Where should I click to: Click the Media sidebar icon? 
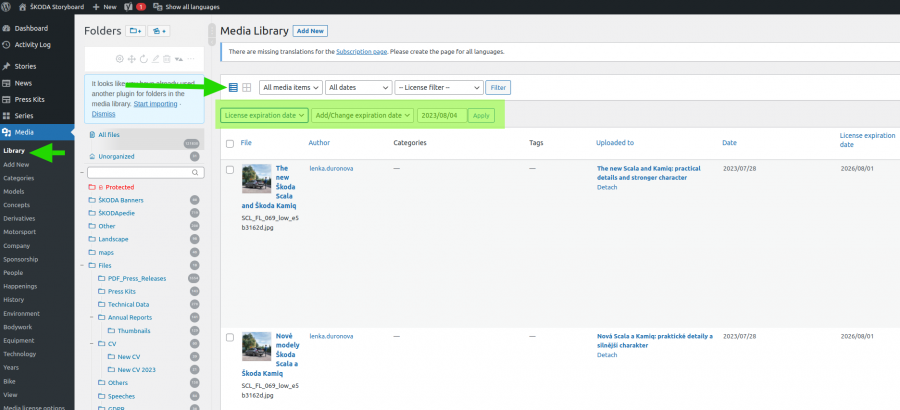pyautogui.click(x=6, y=133)
